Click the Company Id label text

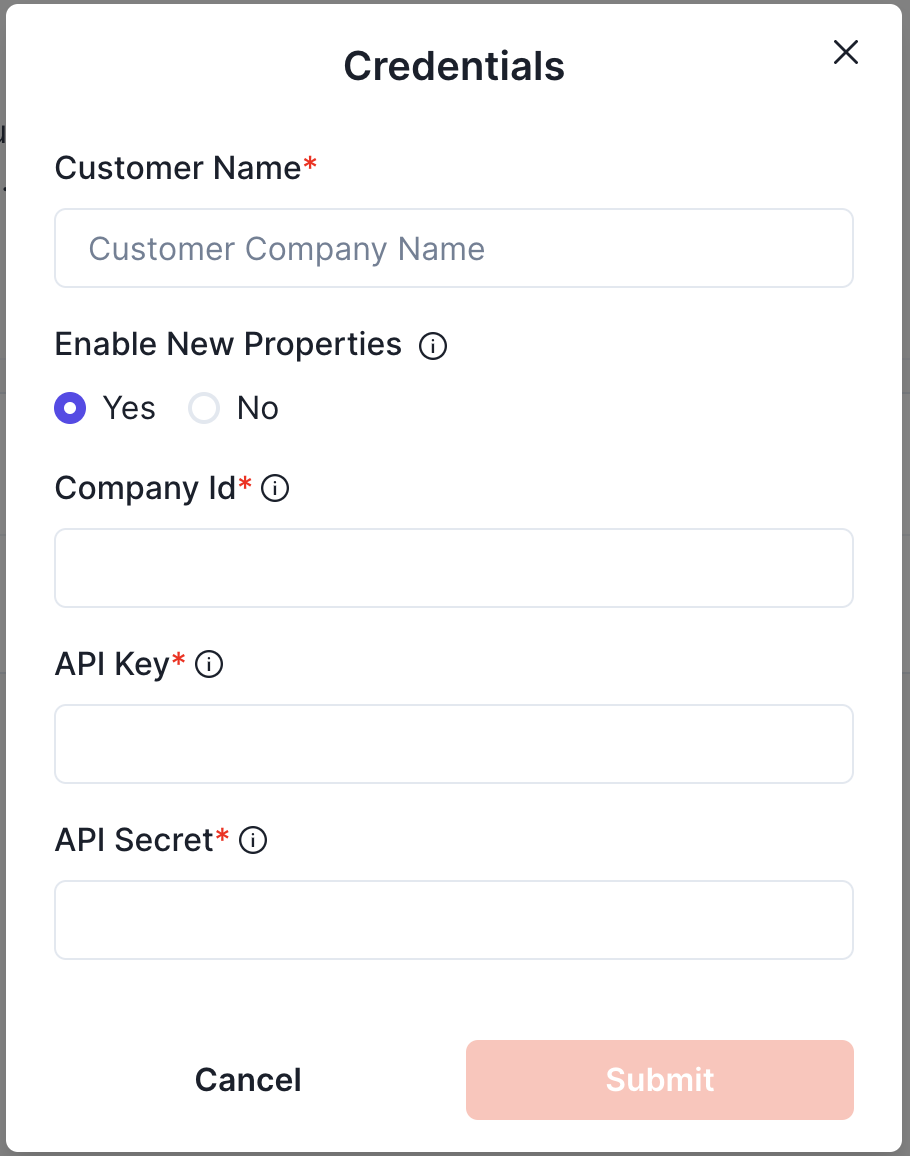[x=145, y=488]
